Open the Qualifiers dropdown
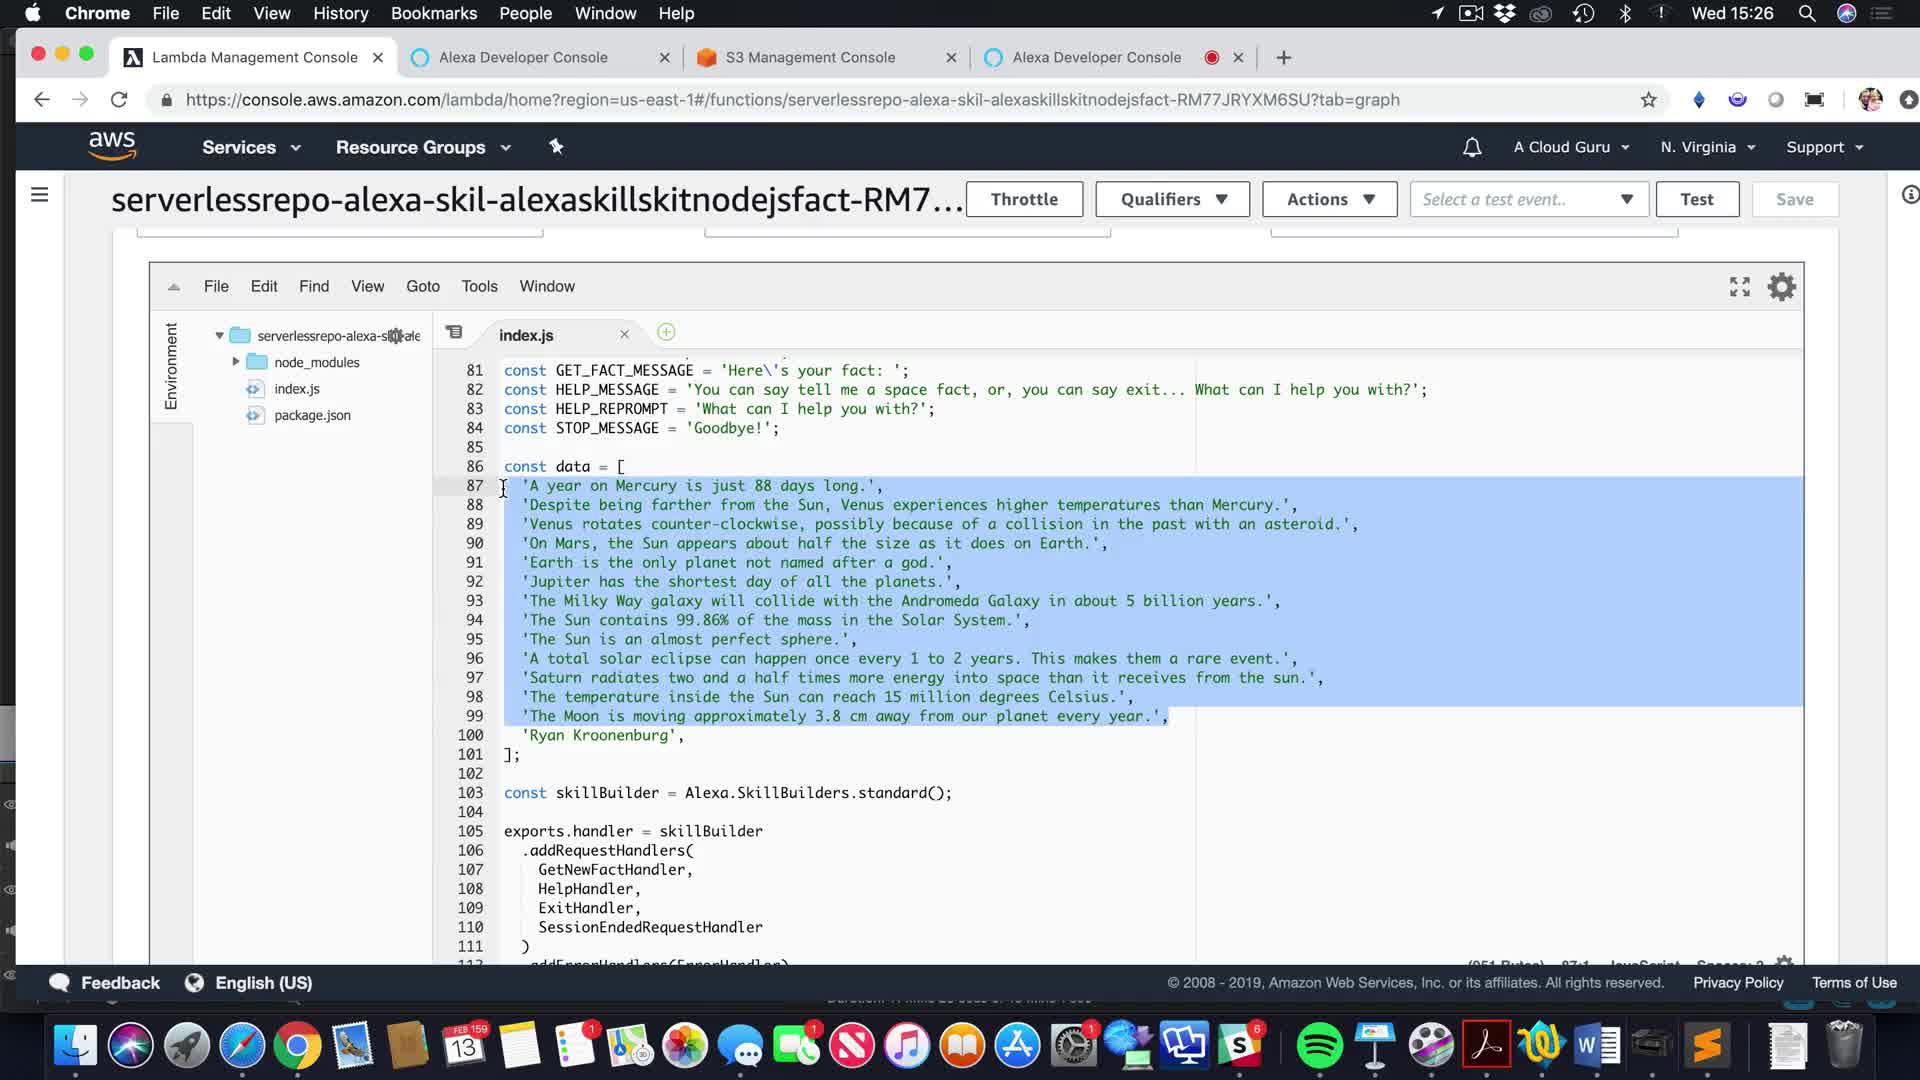Image resolution: width=1920 pixels, height=1080 pixels. (x=1172, y=199)
